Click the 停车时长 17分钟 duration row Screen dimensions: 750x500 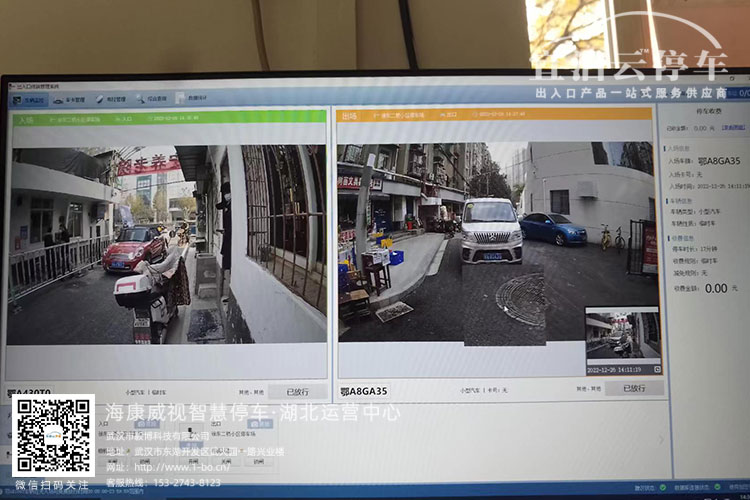[x=695, y=249]
